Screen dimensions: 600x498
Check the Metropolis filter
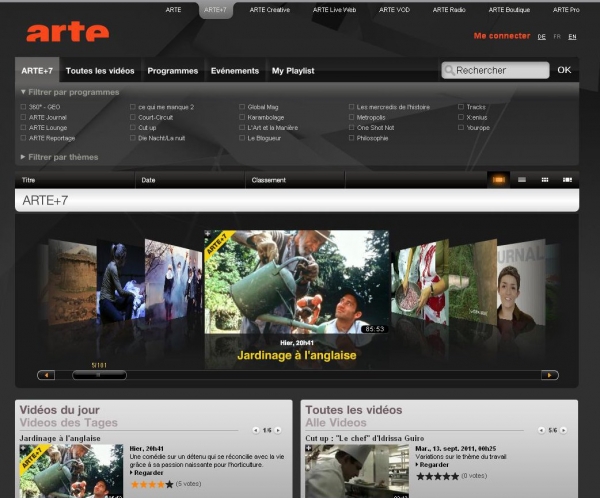[x=351, y=117]
